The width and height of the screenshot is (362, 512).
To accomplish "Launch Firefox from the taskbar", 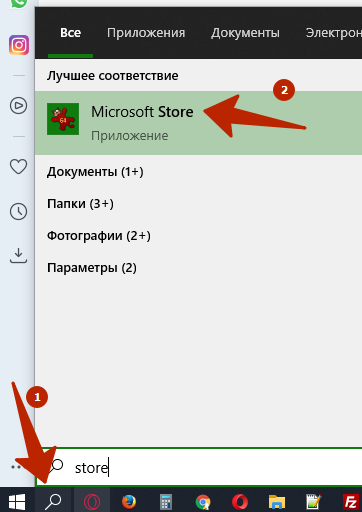I will coord(129,502).
